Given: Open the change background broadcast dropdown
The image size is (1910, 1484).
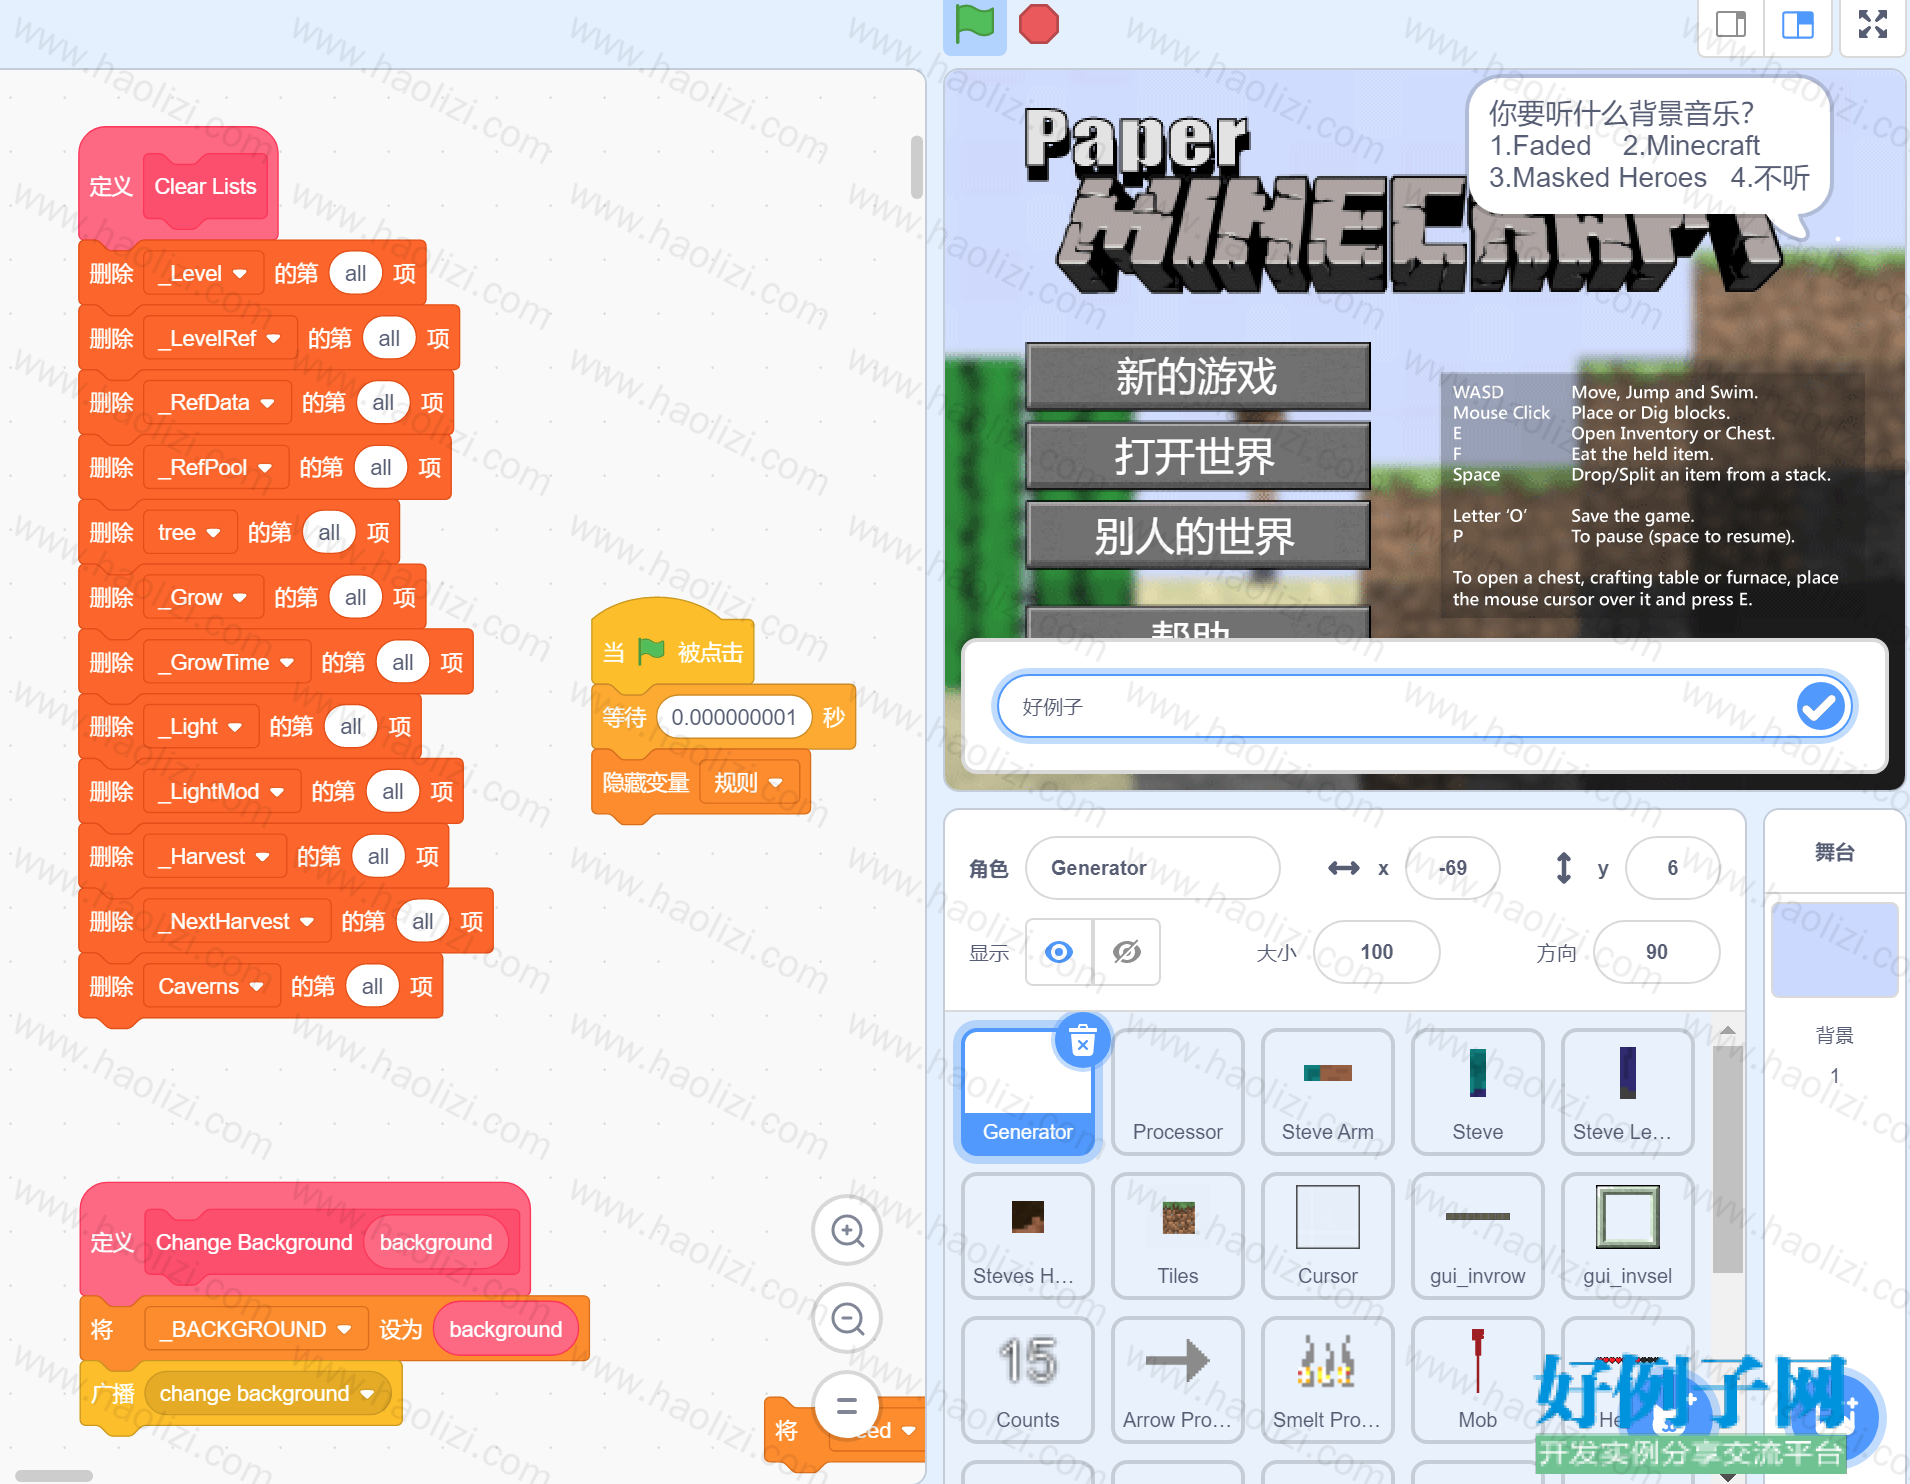Looking at the screenshot, I should coord(267,1394).
